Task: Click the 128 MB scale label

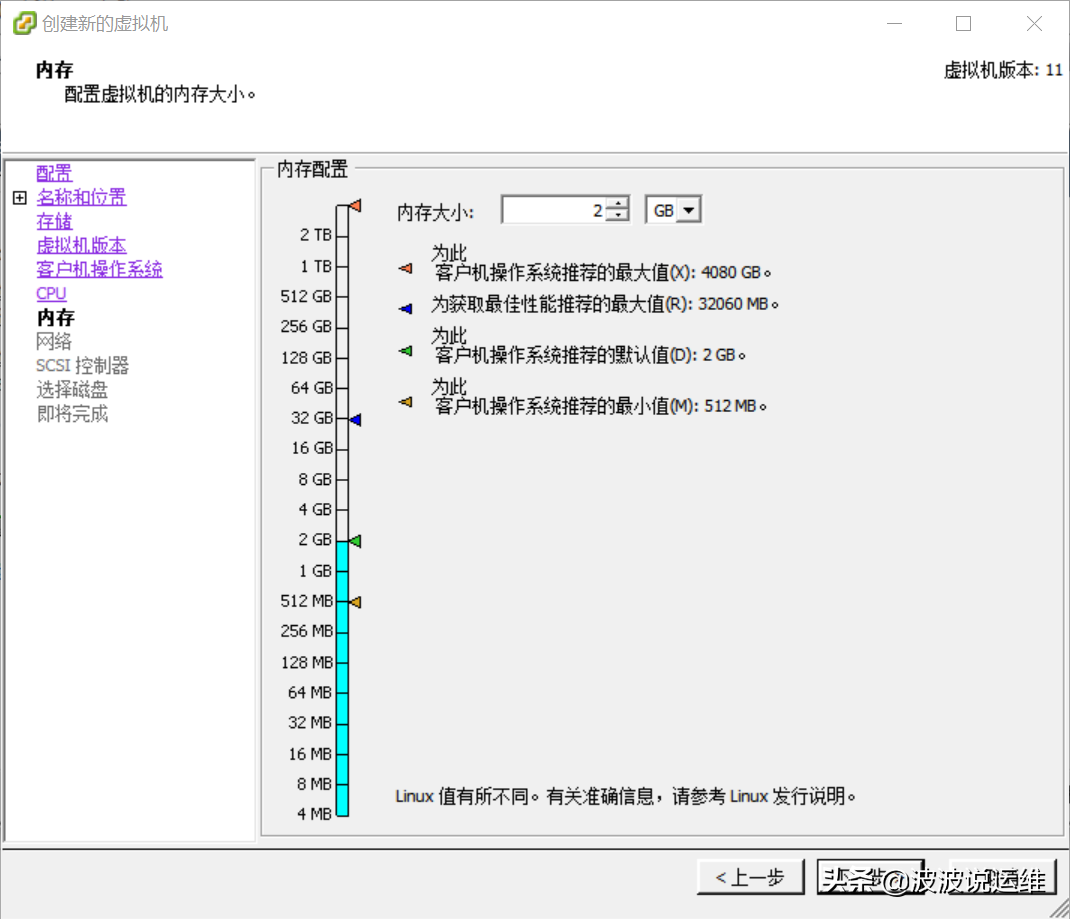Action: pyautogui.click(x=306, y=662)
